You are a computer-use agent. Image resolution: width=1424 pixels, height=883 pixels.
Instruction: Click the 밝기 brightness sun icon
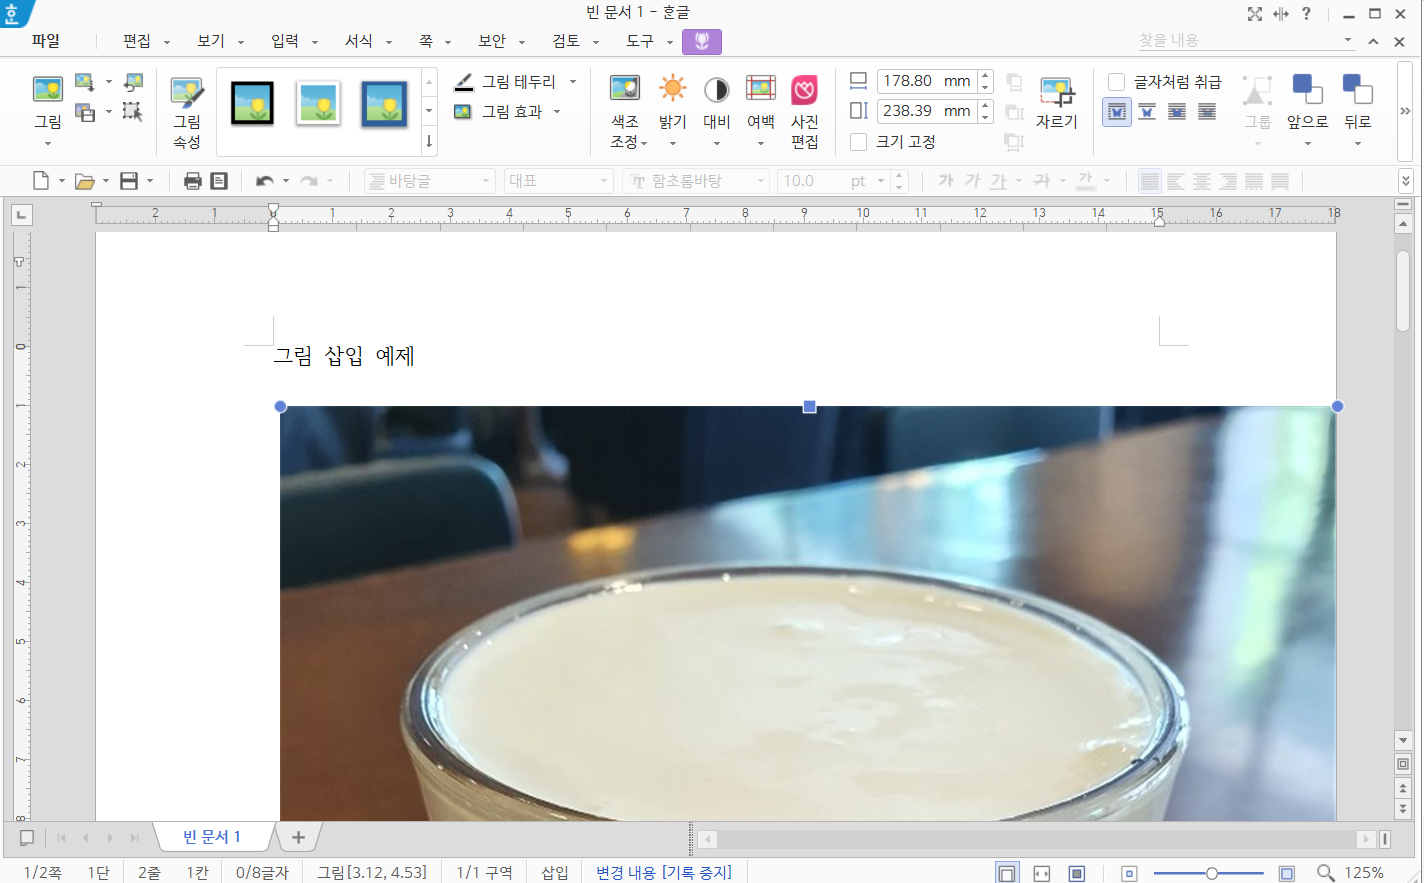coord(673,88)
